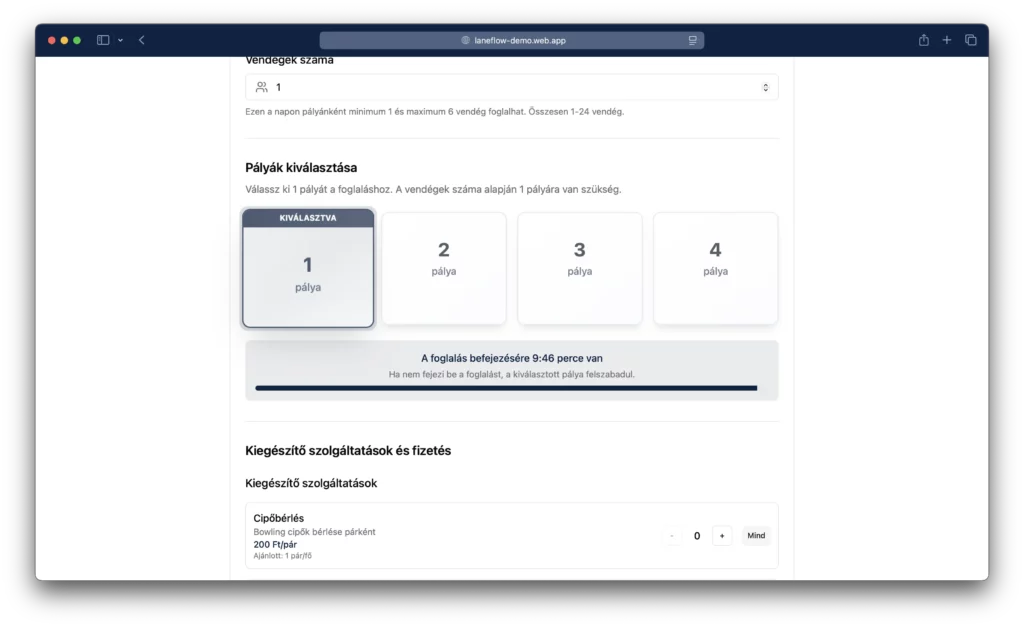This screenshot has width=1024, height=627.
Task: Select lane 2 card
Action: (x=444, y=268)
